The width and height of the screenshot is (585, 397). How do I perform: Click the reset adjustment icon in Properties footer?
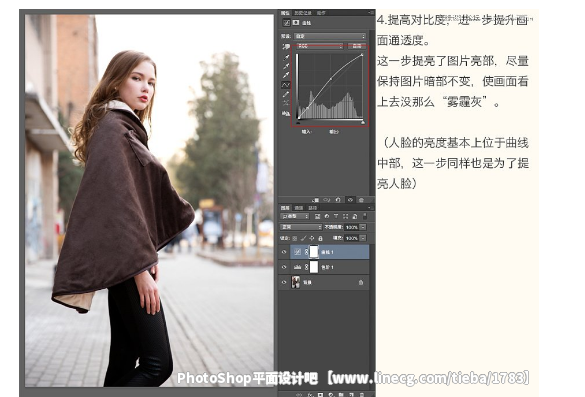(x=338, y=200)
